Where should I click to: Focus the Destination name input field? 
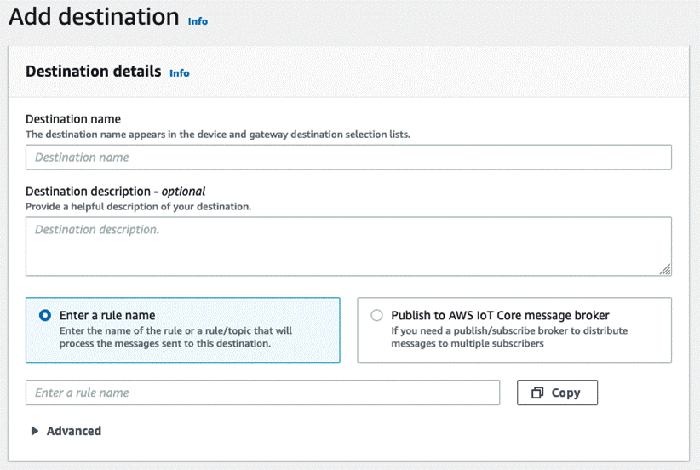(x=348, y=157)
